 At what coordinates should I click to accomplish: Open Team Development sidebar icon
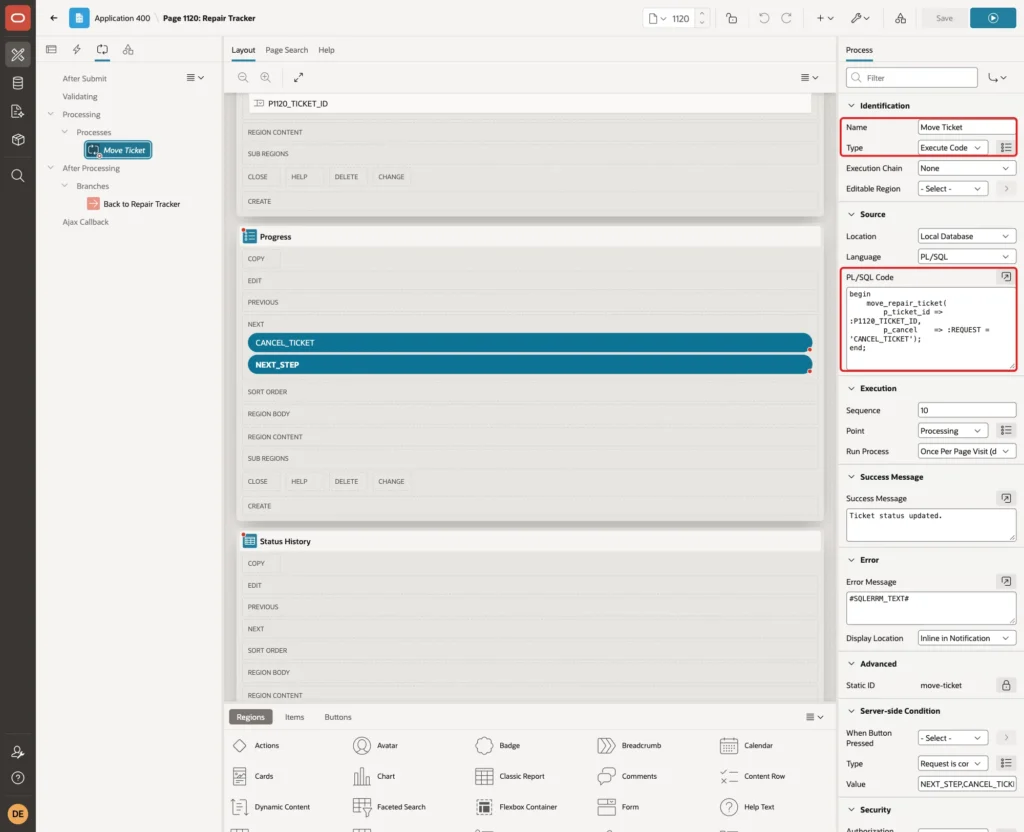(18, 112)
